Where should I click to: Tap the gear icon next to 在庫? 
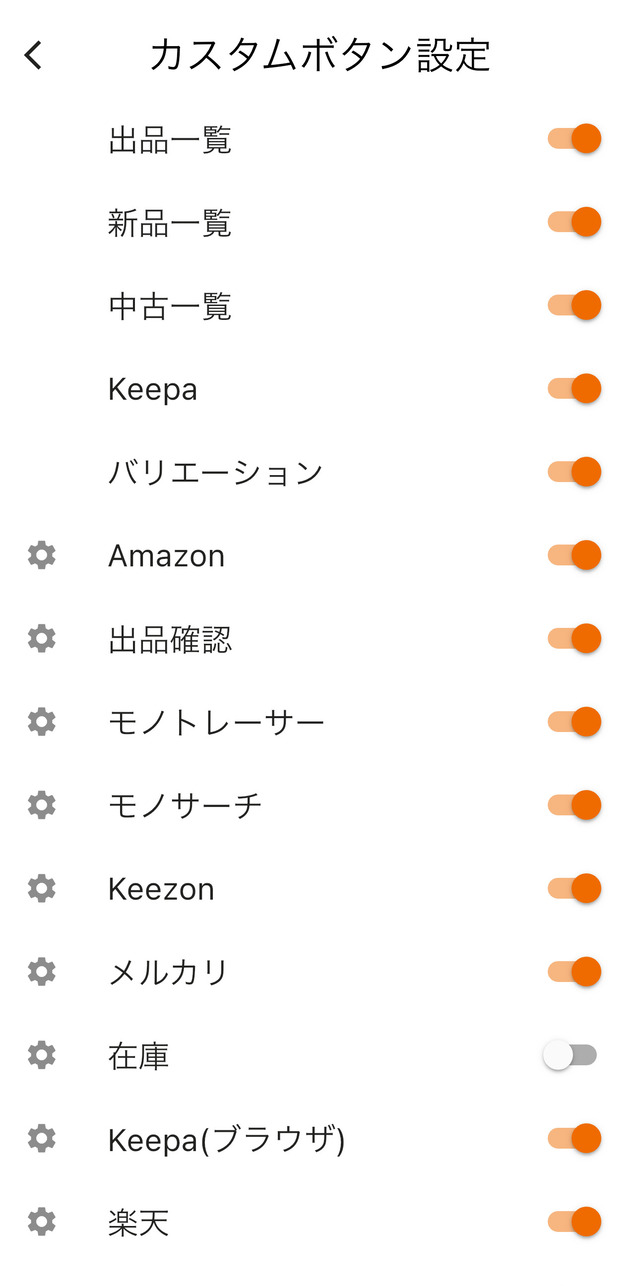[41, 1054]
